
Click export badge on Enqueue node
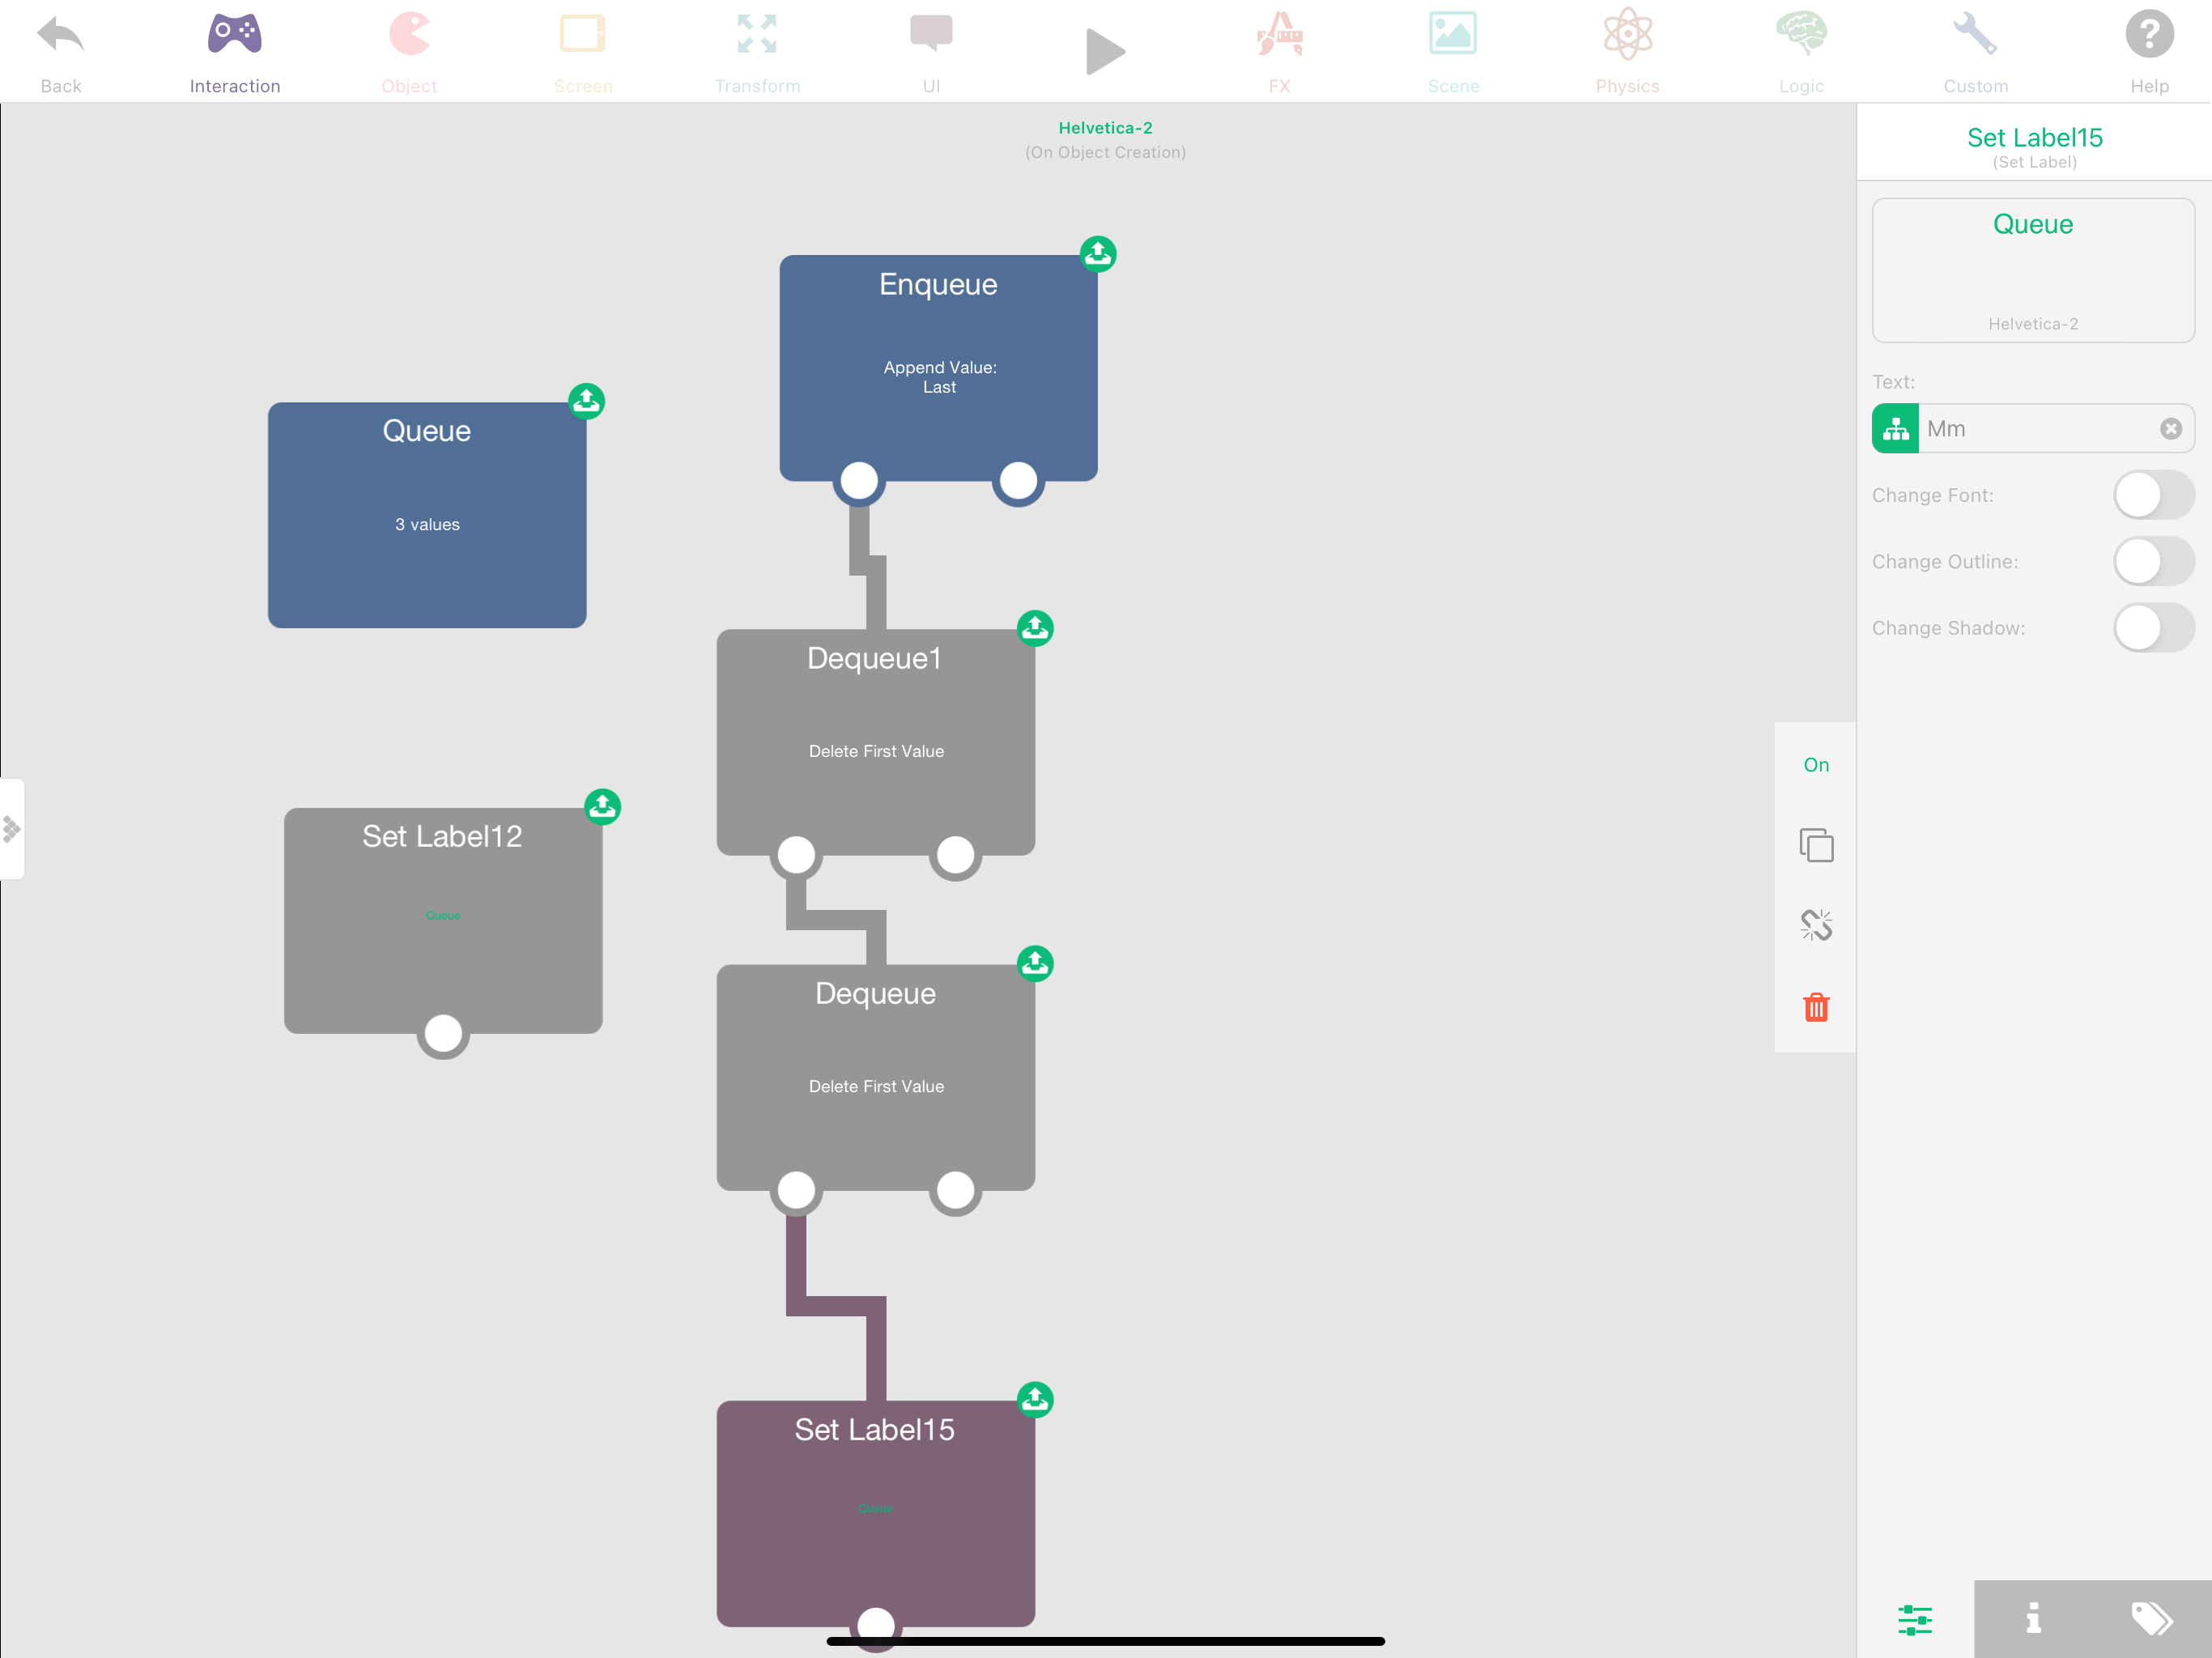pyautogui.click(x=1098, y=254)
